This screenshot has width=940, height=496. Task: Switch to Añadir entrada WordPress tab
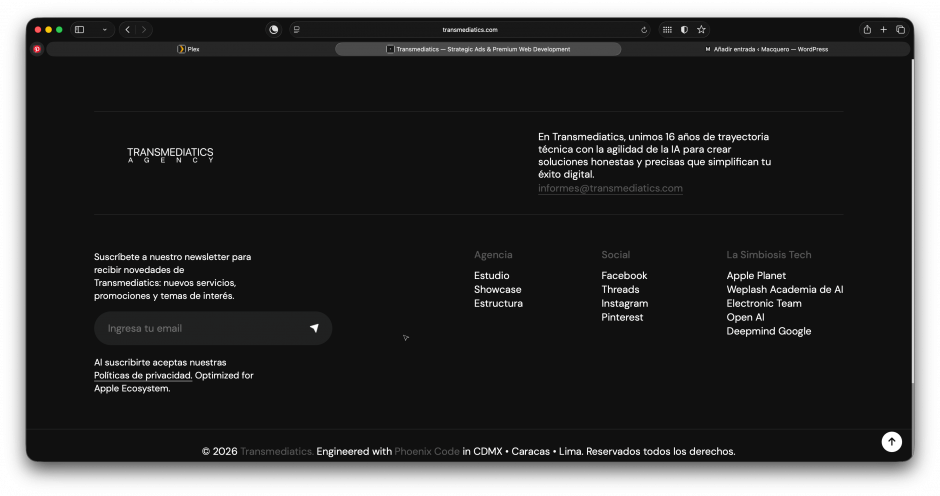point(766,49)
